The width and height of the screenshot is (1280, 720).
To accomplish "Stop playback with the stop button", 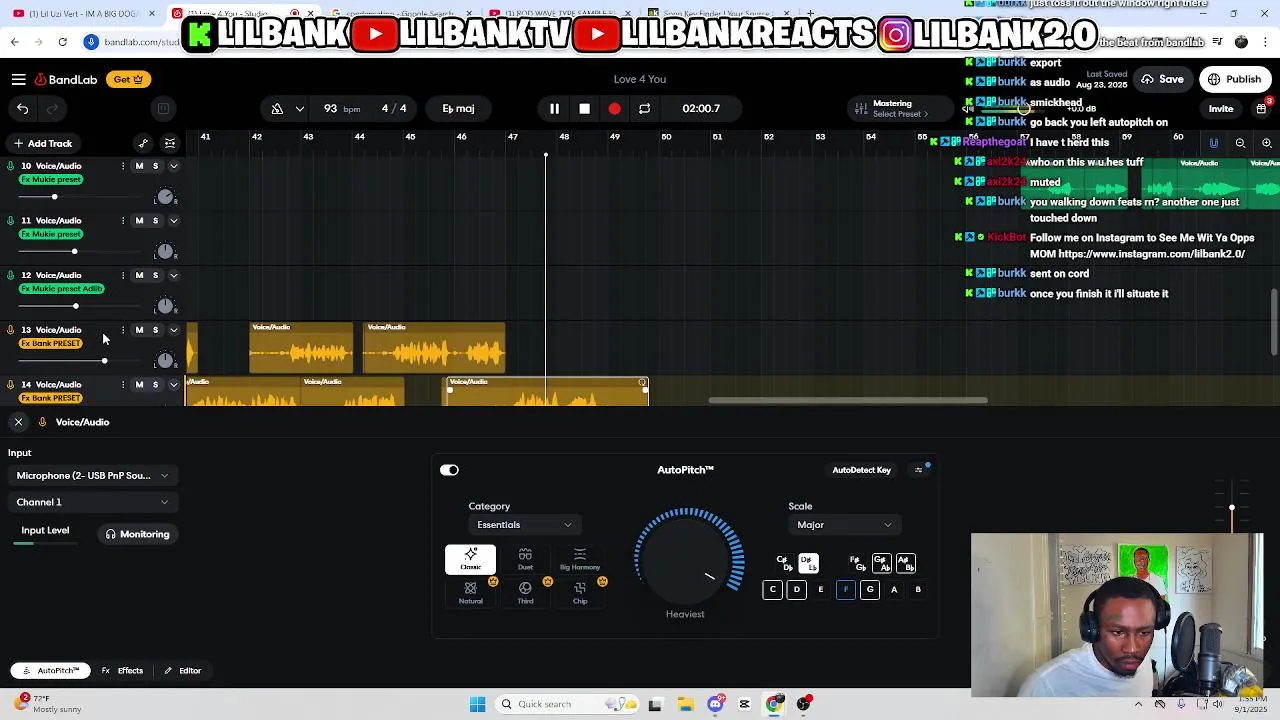I will click(x=584, y=108).
